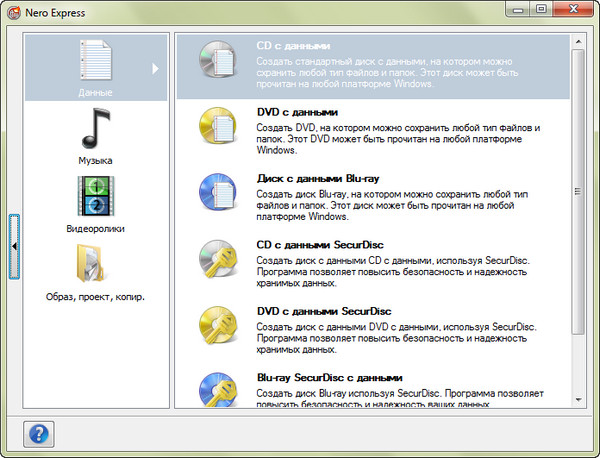Click the Blu-ray SecurDisc disc icon
The height and width of the screenshot is (458, 600).
(216, 390)
